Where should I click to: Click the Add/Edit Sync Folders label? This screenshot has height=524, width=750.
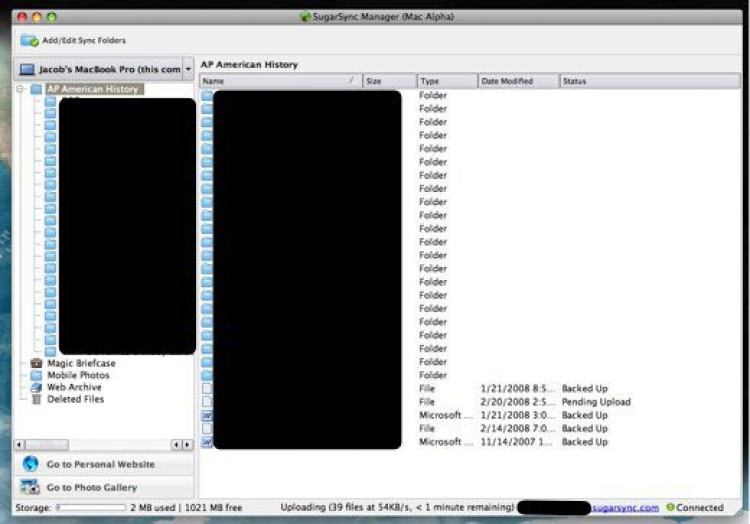click(x=84, y=41)
